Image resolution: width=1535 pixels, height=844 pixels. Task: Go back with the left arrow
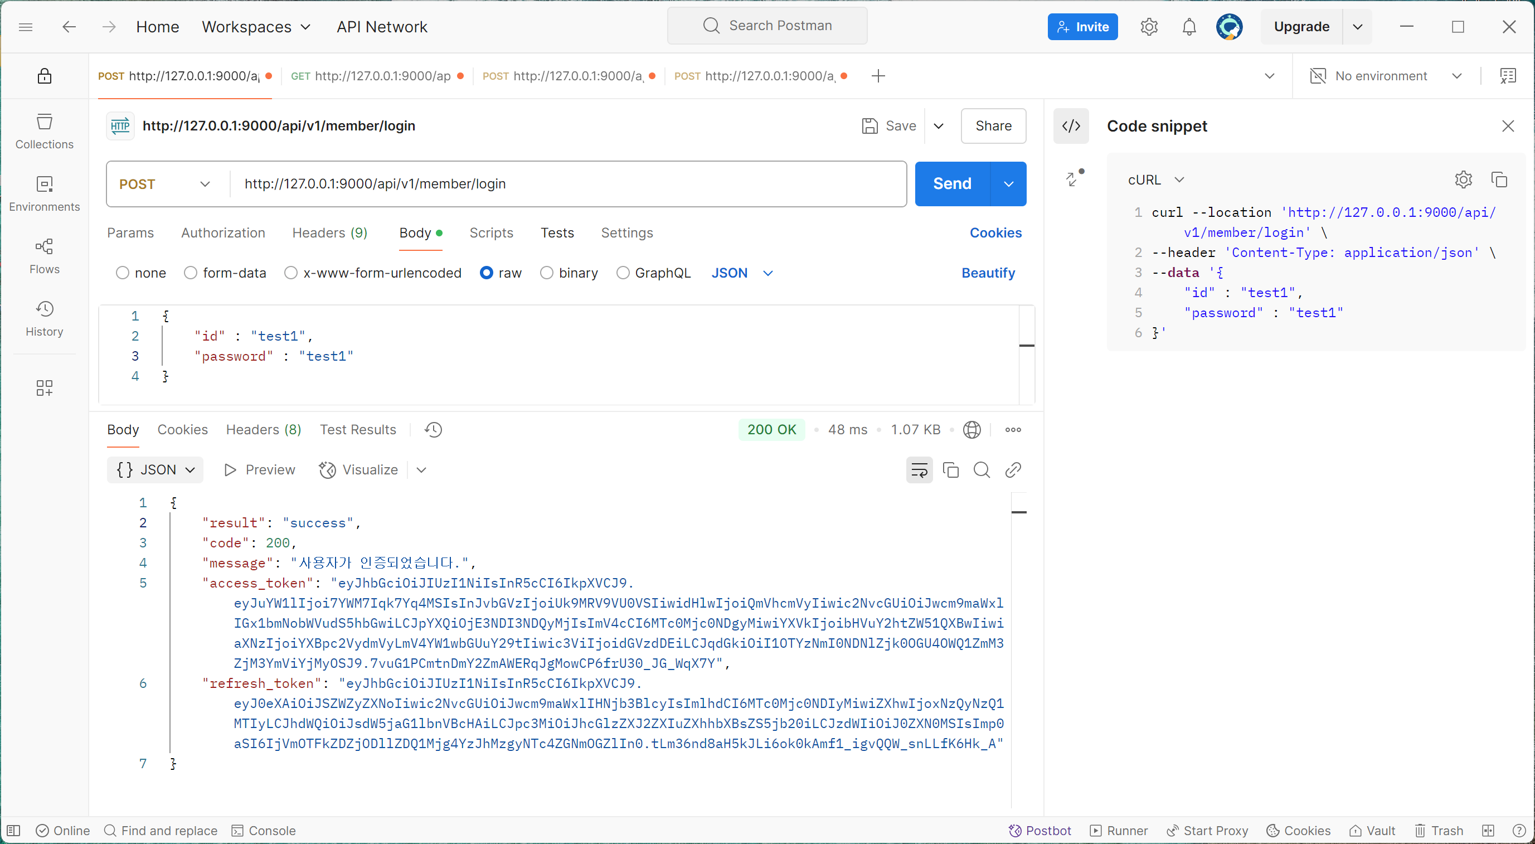[69, 27]
